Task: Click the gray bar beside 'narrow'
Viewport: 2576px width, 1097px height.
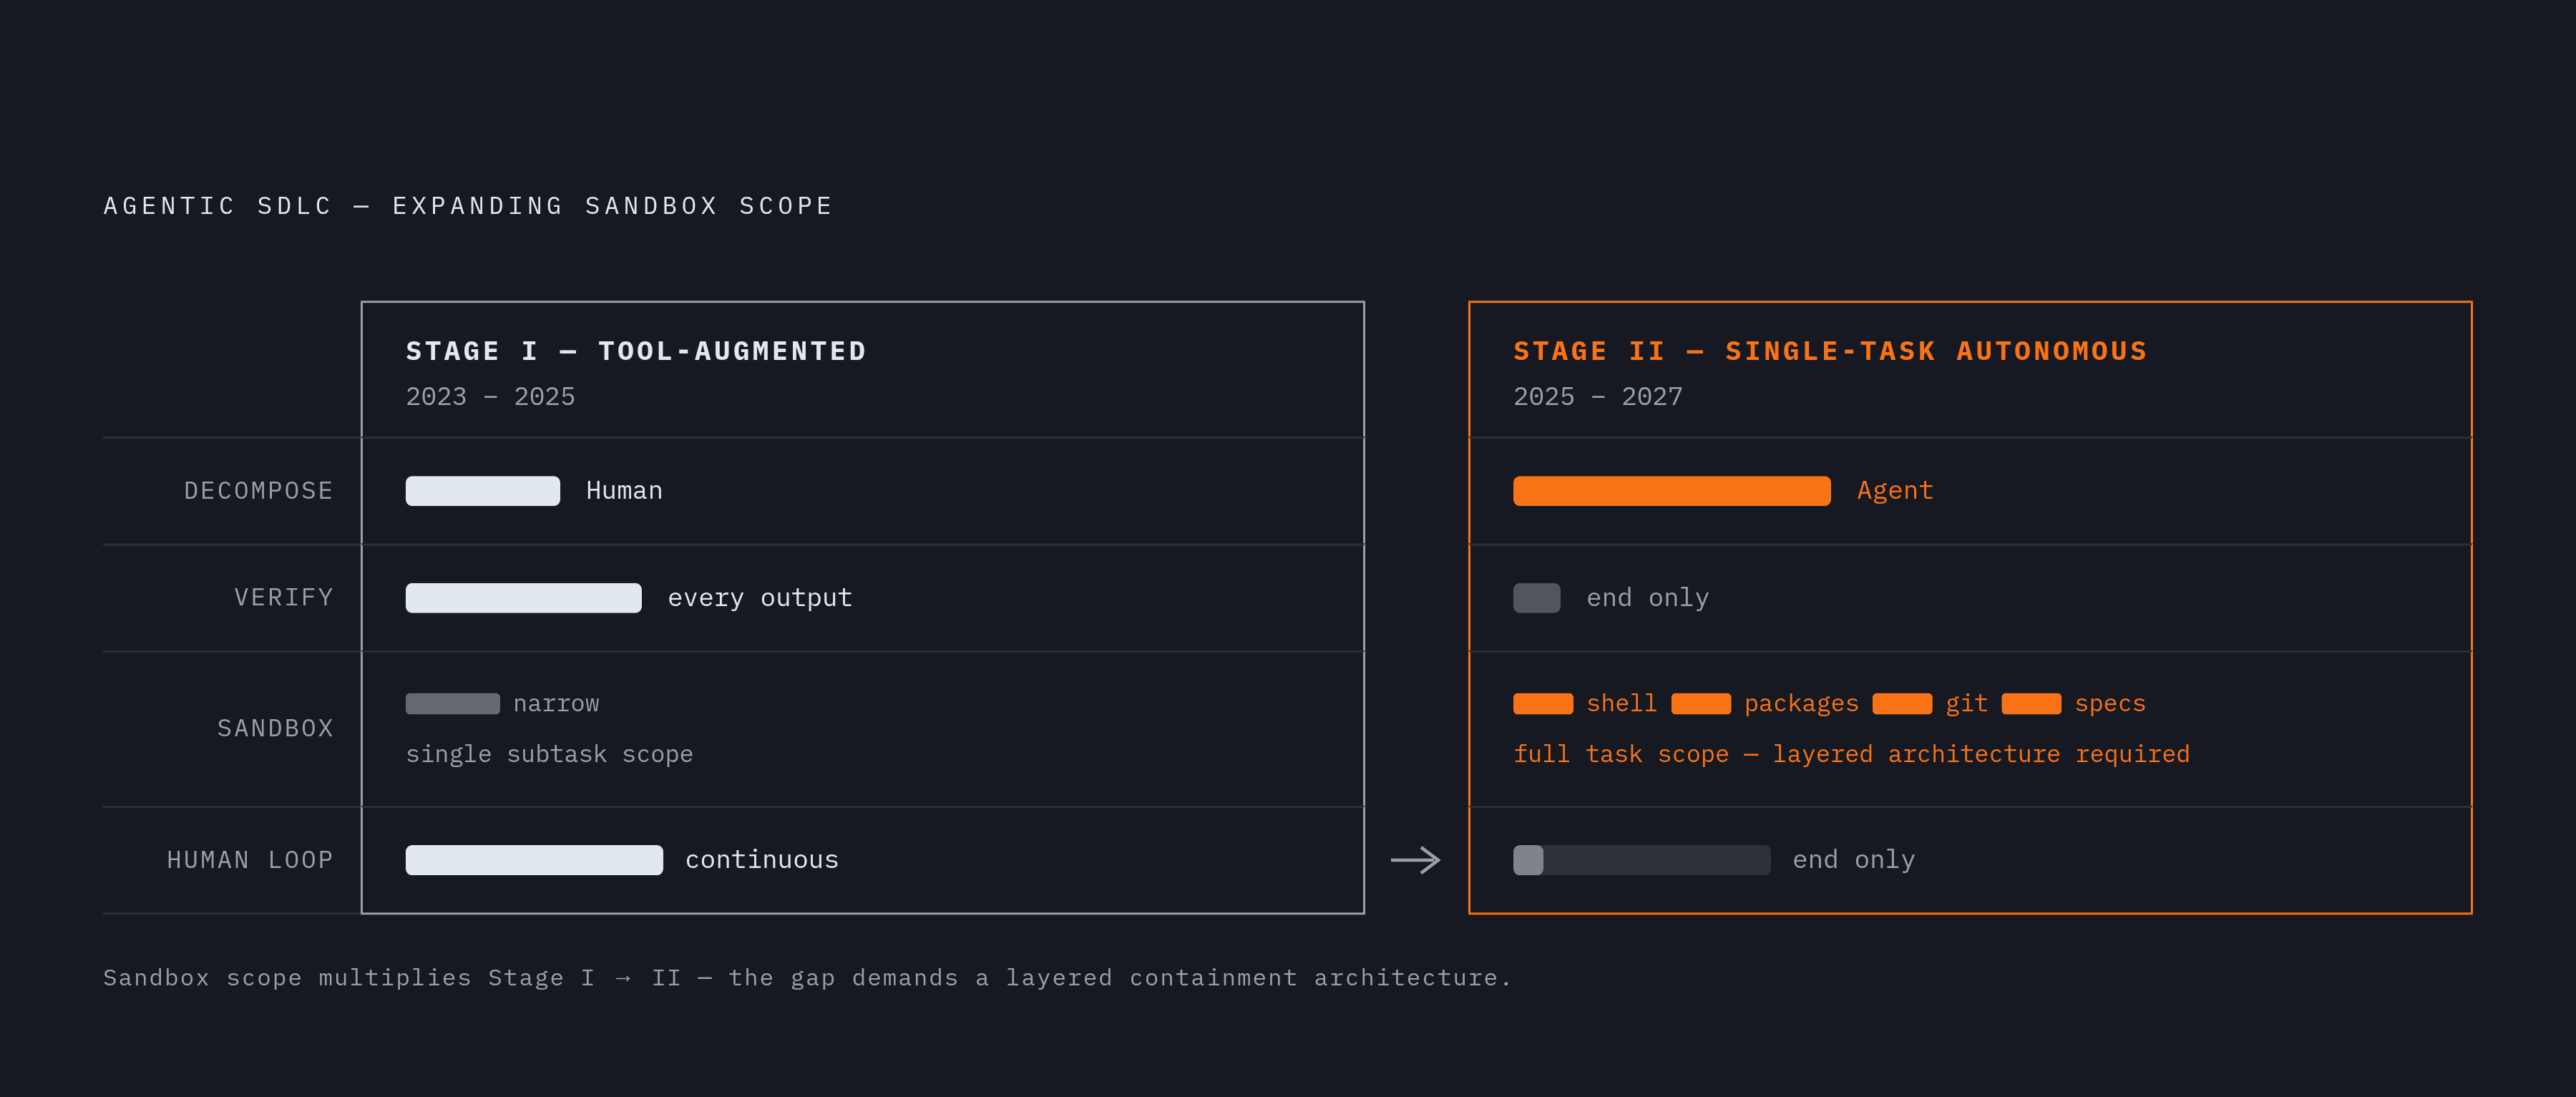Action: pyautogui.click(x=453, y=704)
